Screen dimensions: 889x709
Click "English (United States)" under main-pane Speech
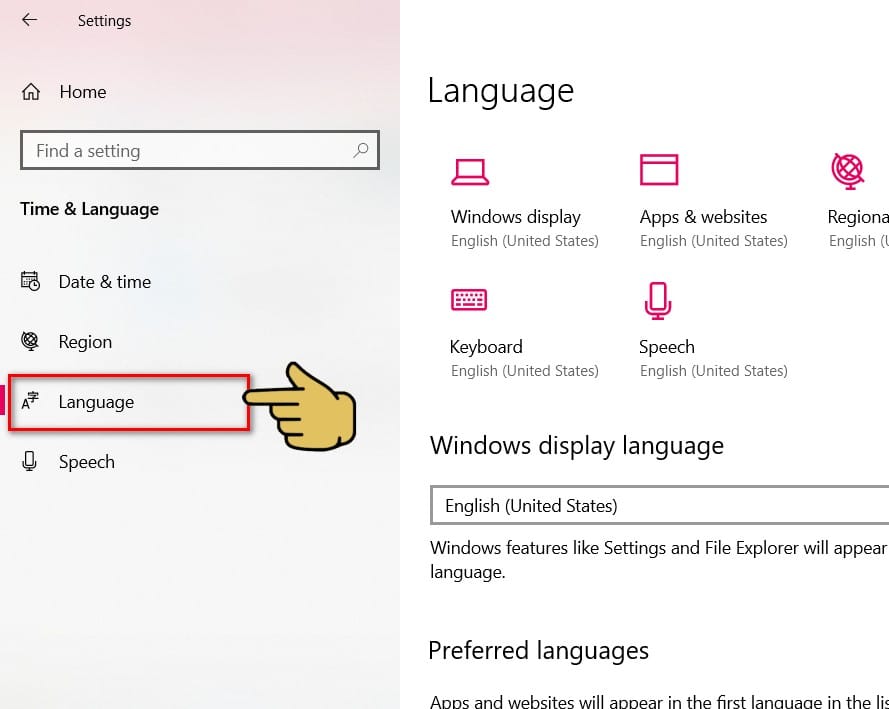[714, 371]
